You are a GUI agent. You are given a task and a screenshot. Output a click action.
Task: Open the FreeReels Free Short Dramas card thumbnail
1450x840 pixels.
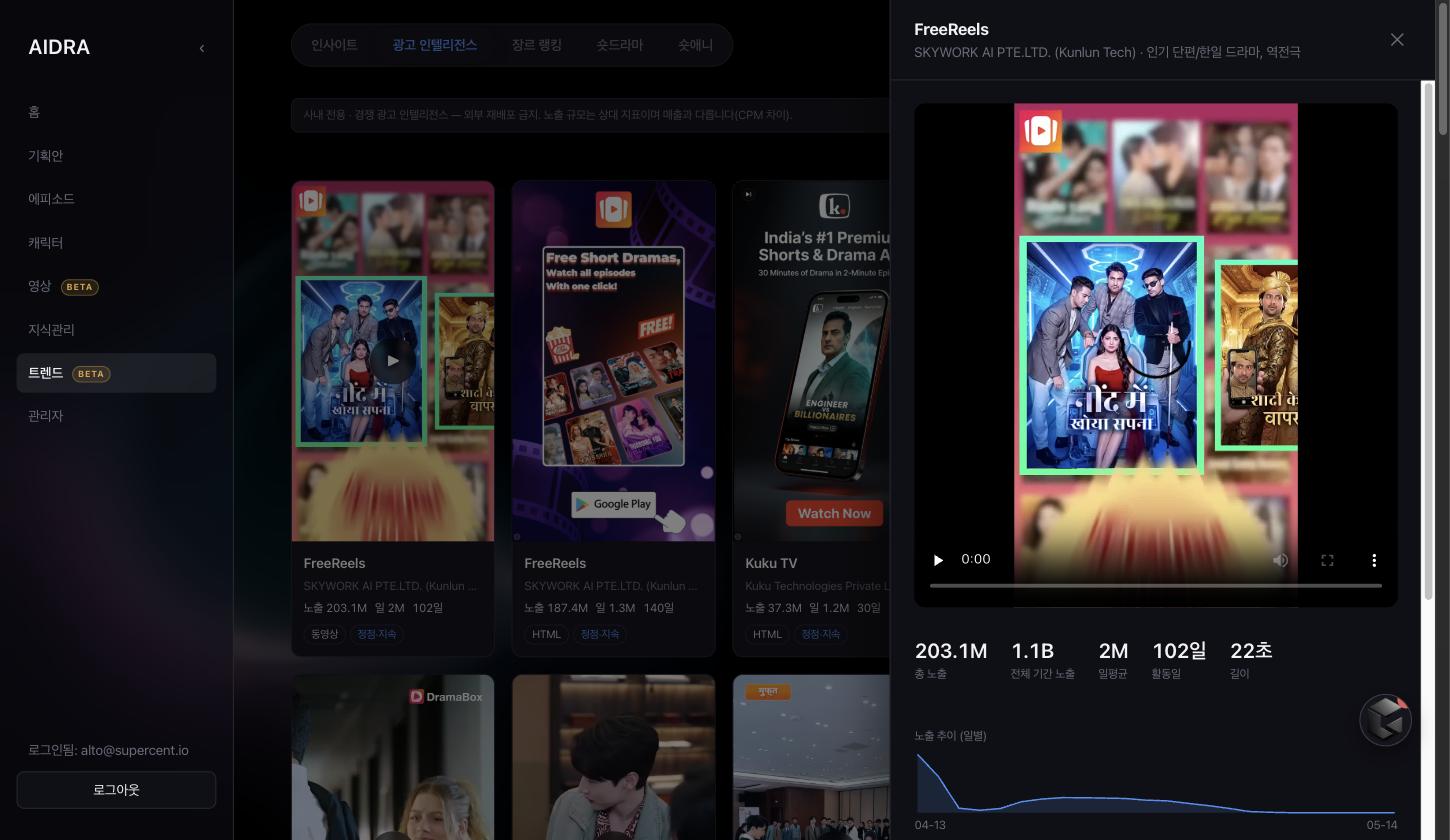click(x=614, y=361)
